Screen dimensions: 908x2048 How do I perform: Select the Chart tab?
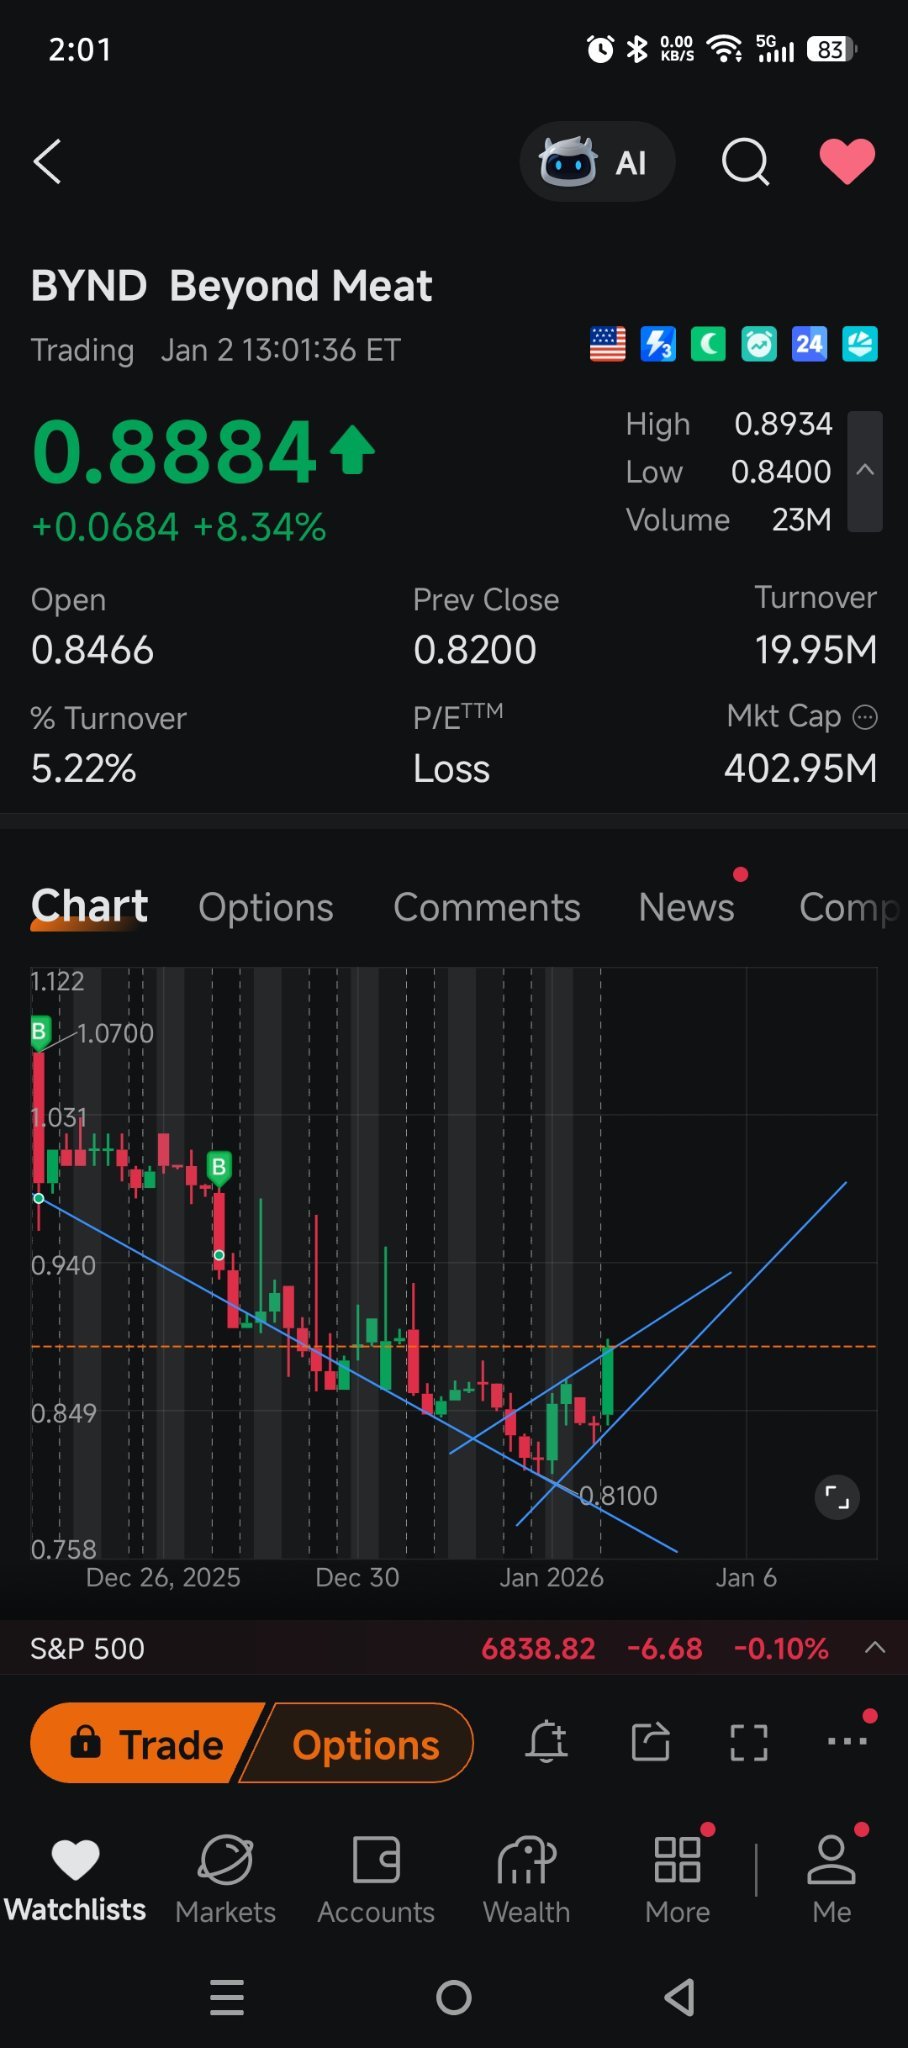89,906
